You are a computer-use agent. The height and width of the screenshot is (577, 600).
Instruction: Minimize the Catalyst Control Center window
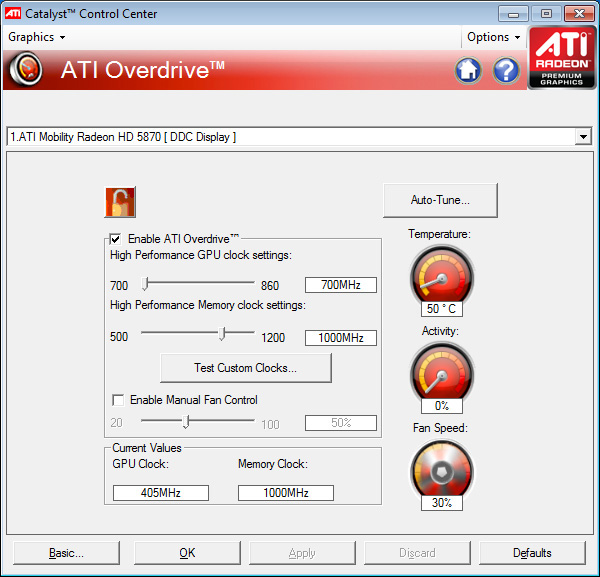tap(514, 14)
